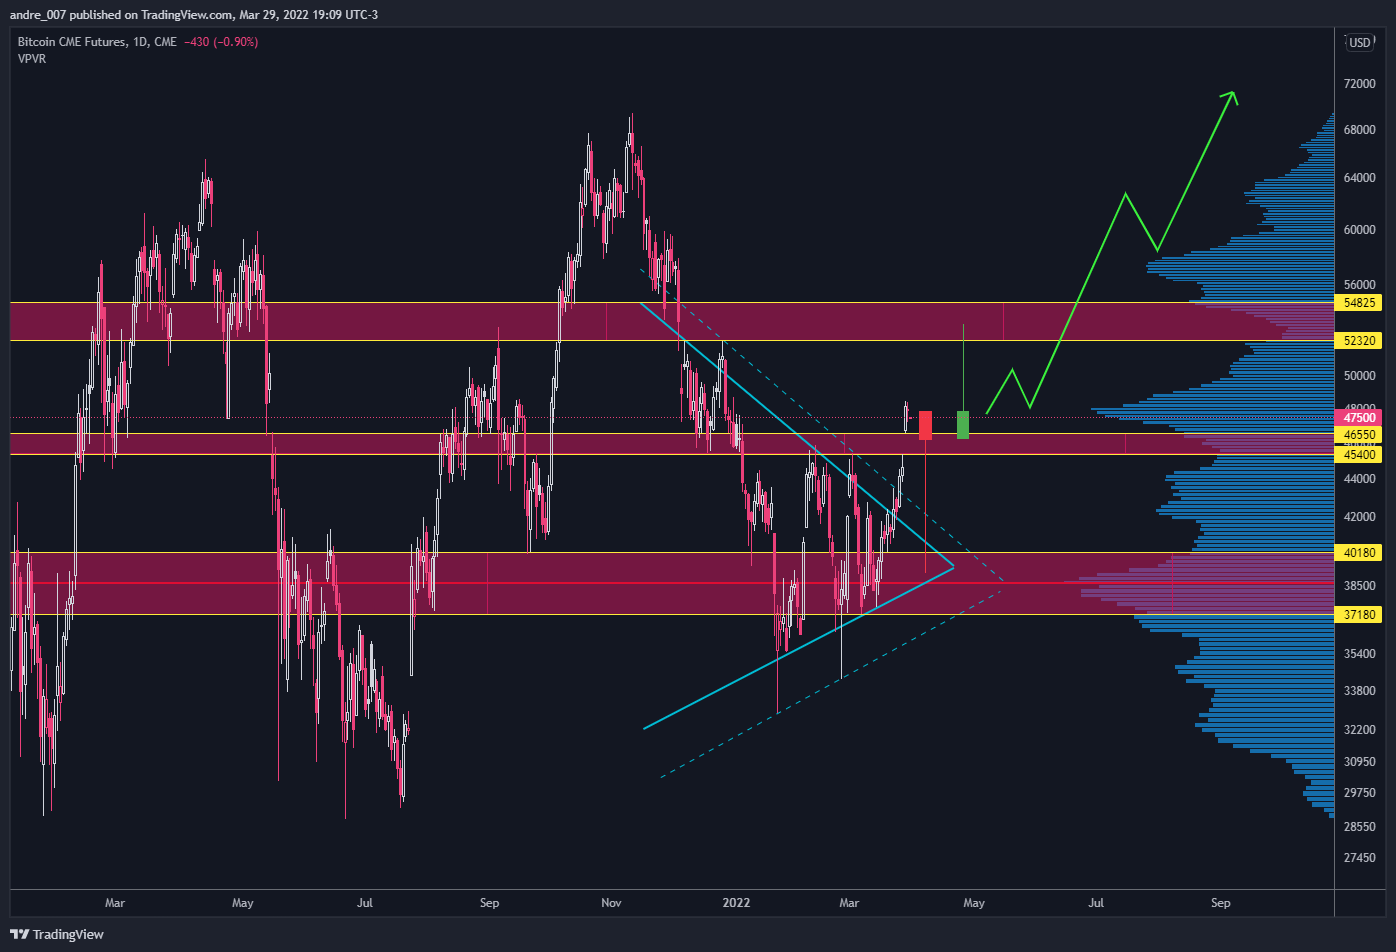1396x952 pixels.
Task: Click the 72000 price axis tick
Action: click(x=1360, y=84)
